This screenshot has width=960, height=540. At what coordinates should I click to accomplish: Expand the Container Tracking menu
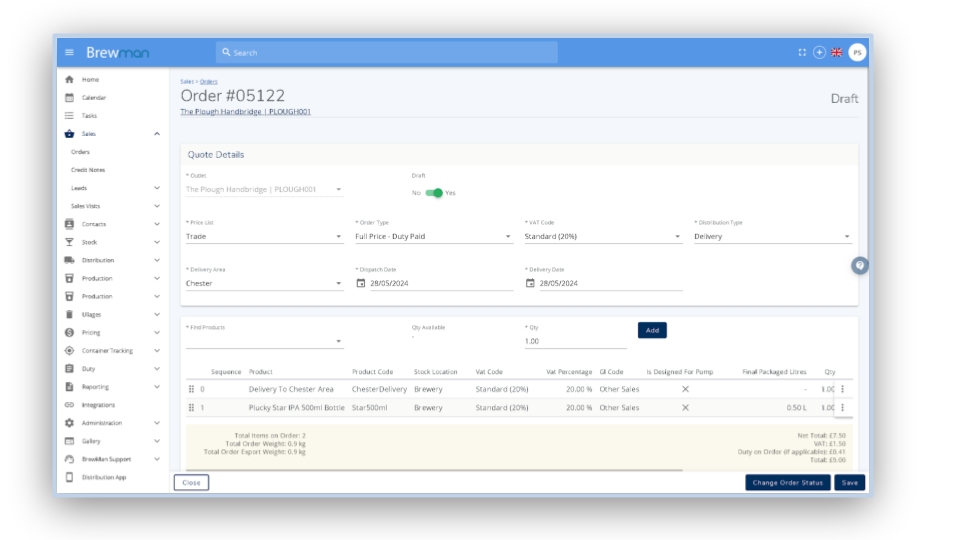coord(157,351)
